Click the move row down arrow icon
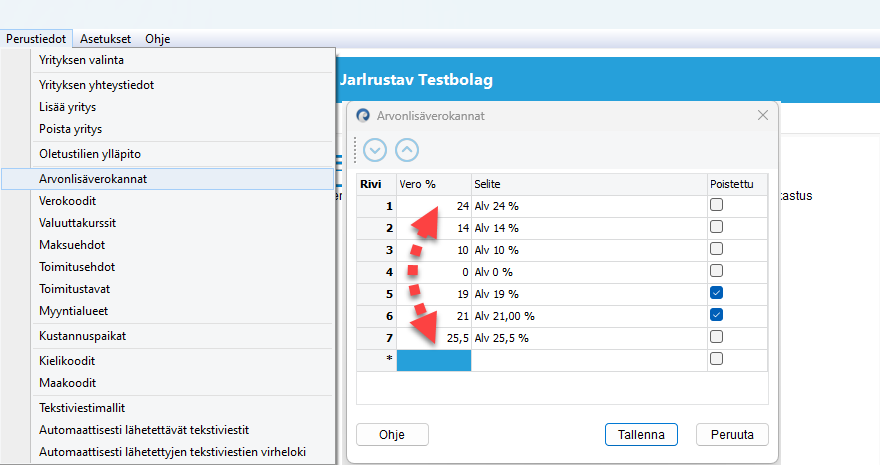 point(375,150)
